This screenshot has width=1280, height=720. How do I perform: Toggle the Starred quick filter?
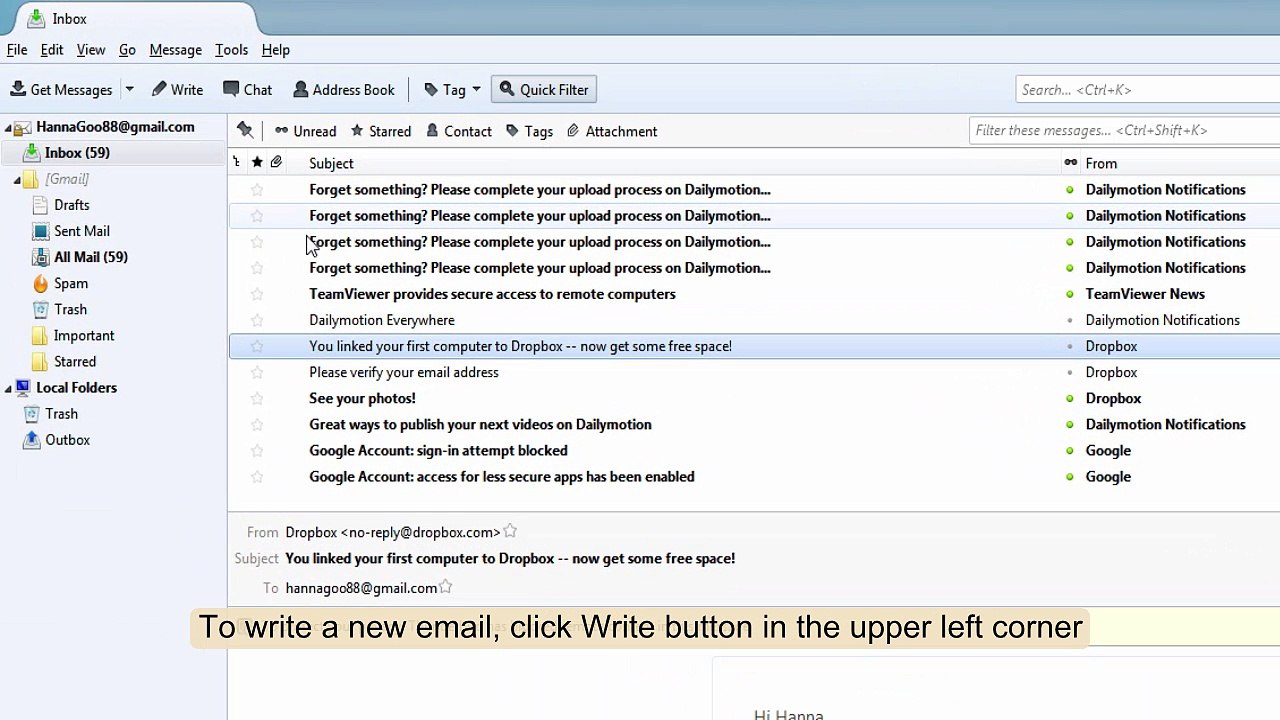(380, 131)
